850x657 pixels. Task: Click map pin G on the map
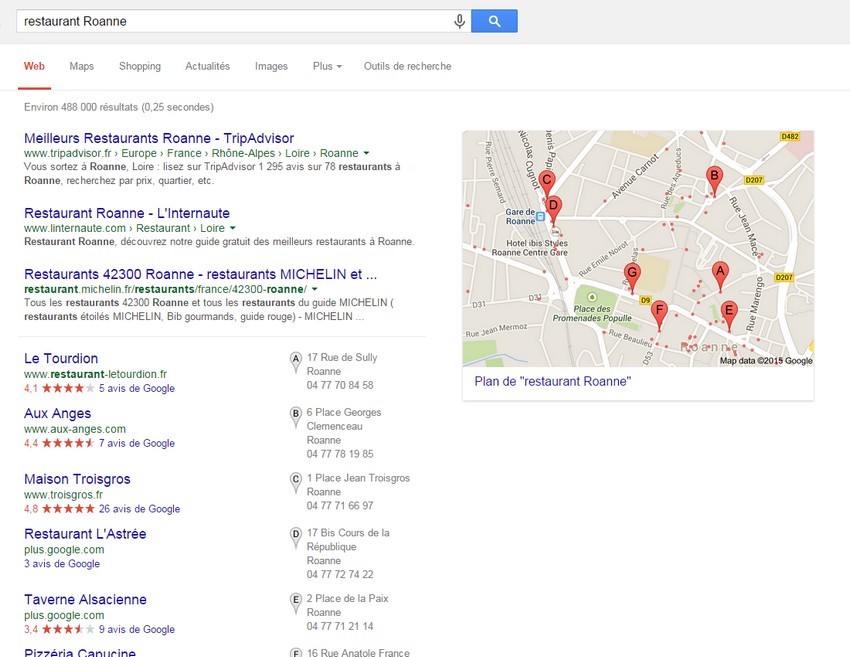pyautogui.click(x=632, y=277)
